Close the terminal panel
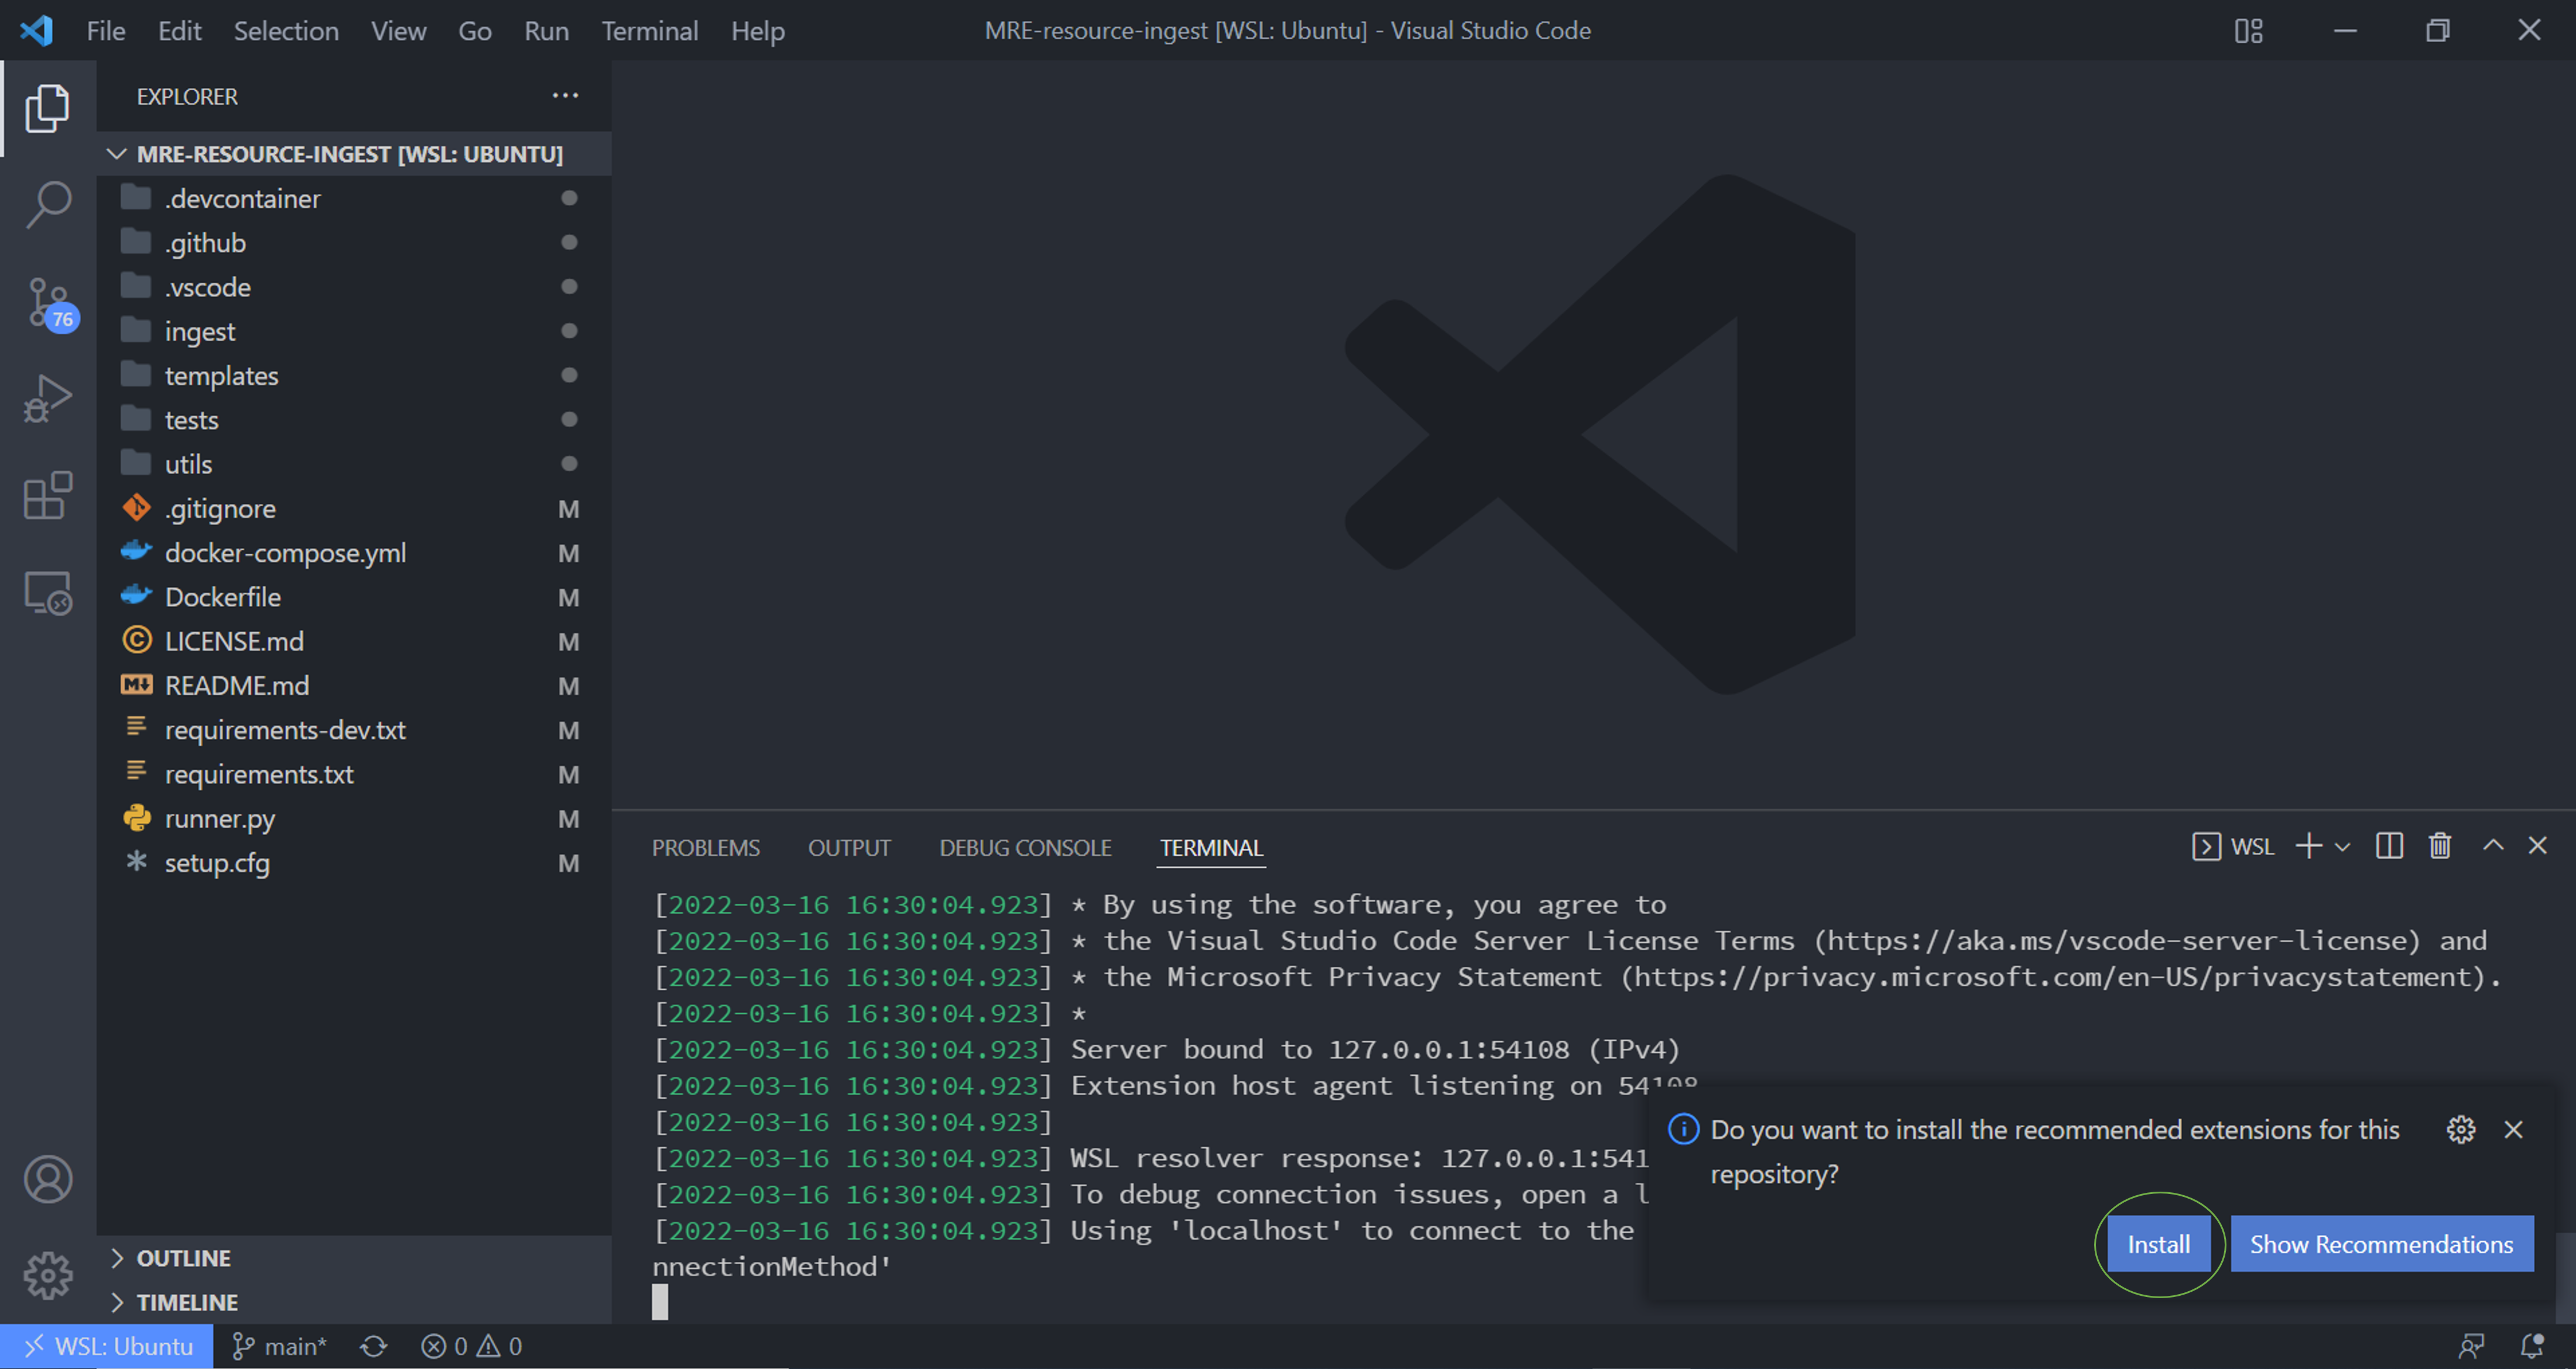This screenshot has height=1369, width=2576. click(2537, 846)
